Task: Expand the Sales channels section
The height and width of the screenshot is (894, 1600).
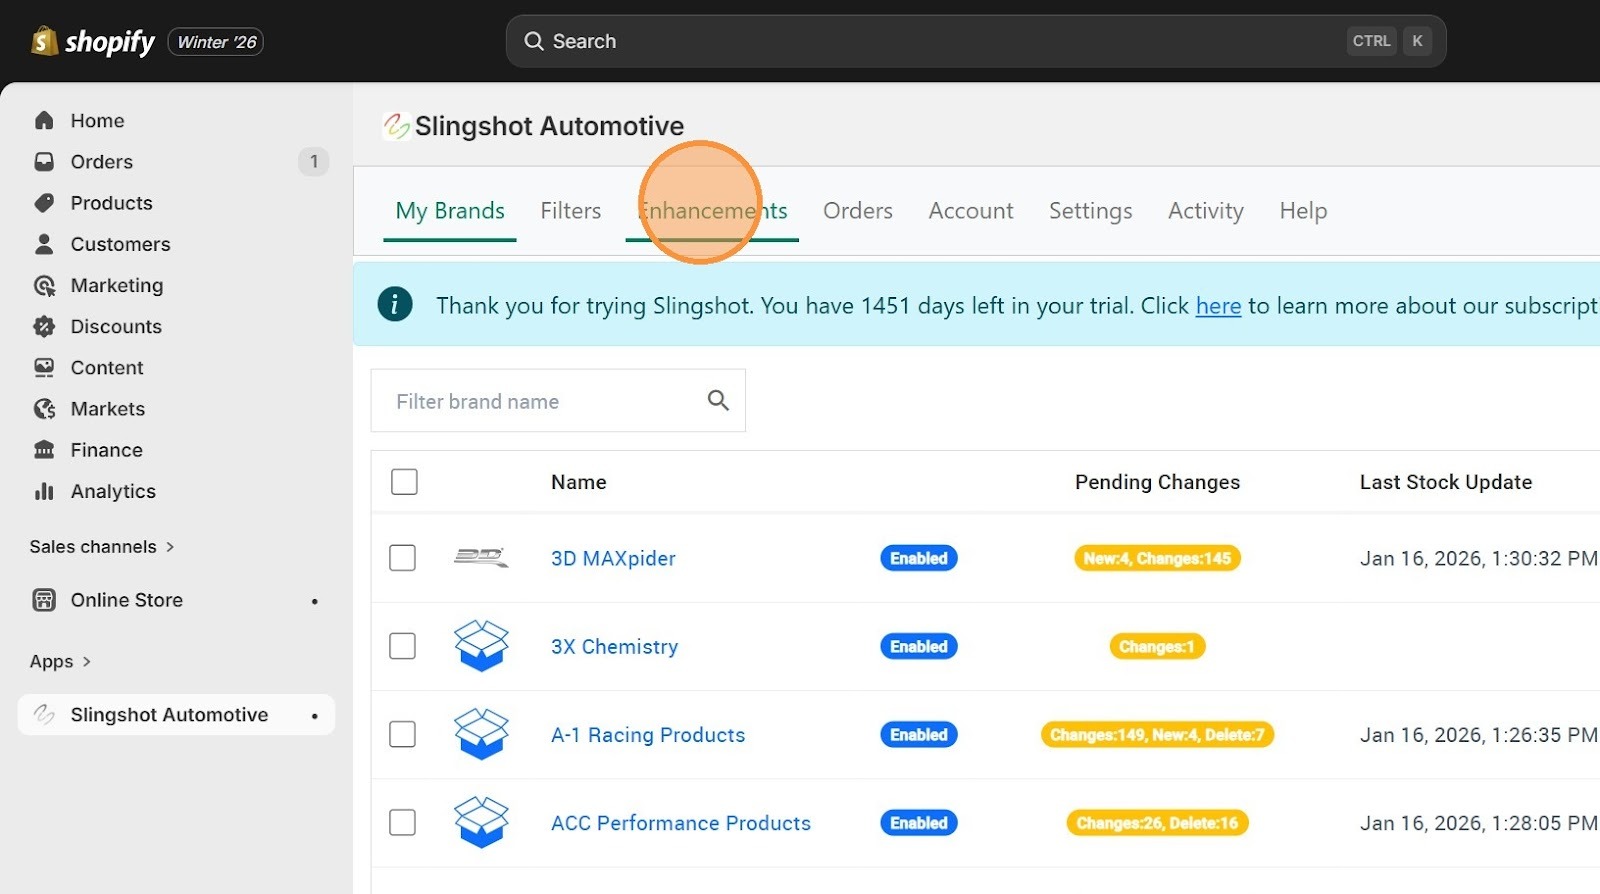Action: point(170,547)
